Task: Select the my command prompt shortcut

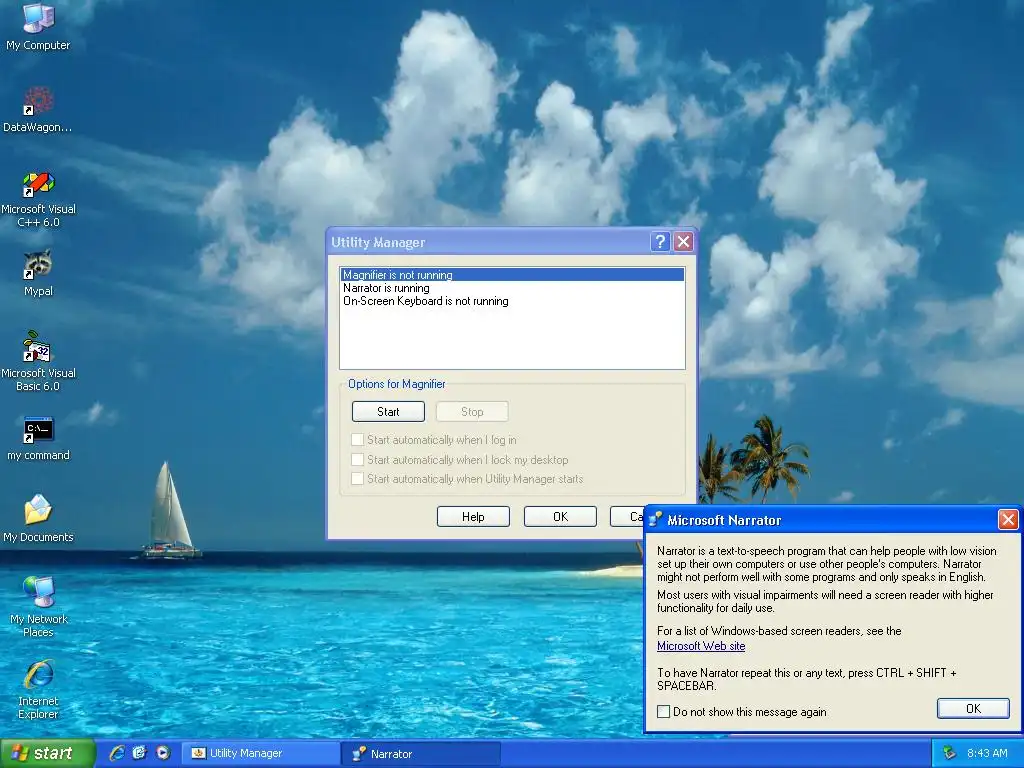Action: point(38,438)
